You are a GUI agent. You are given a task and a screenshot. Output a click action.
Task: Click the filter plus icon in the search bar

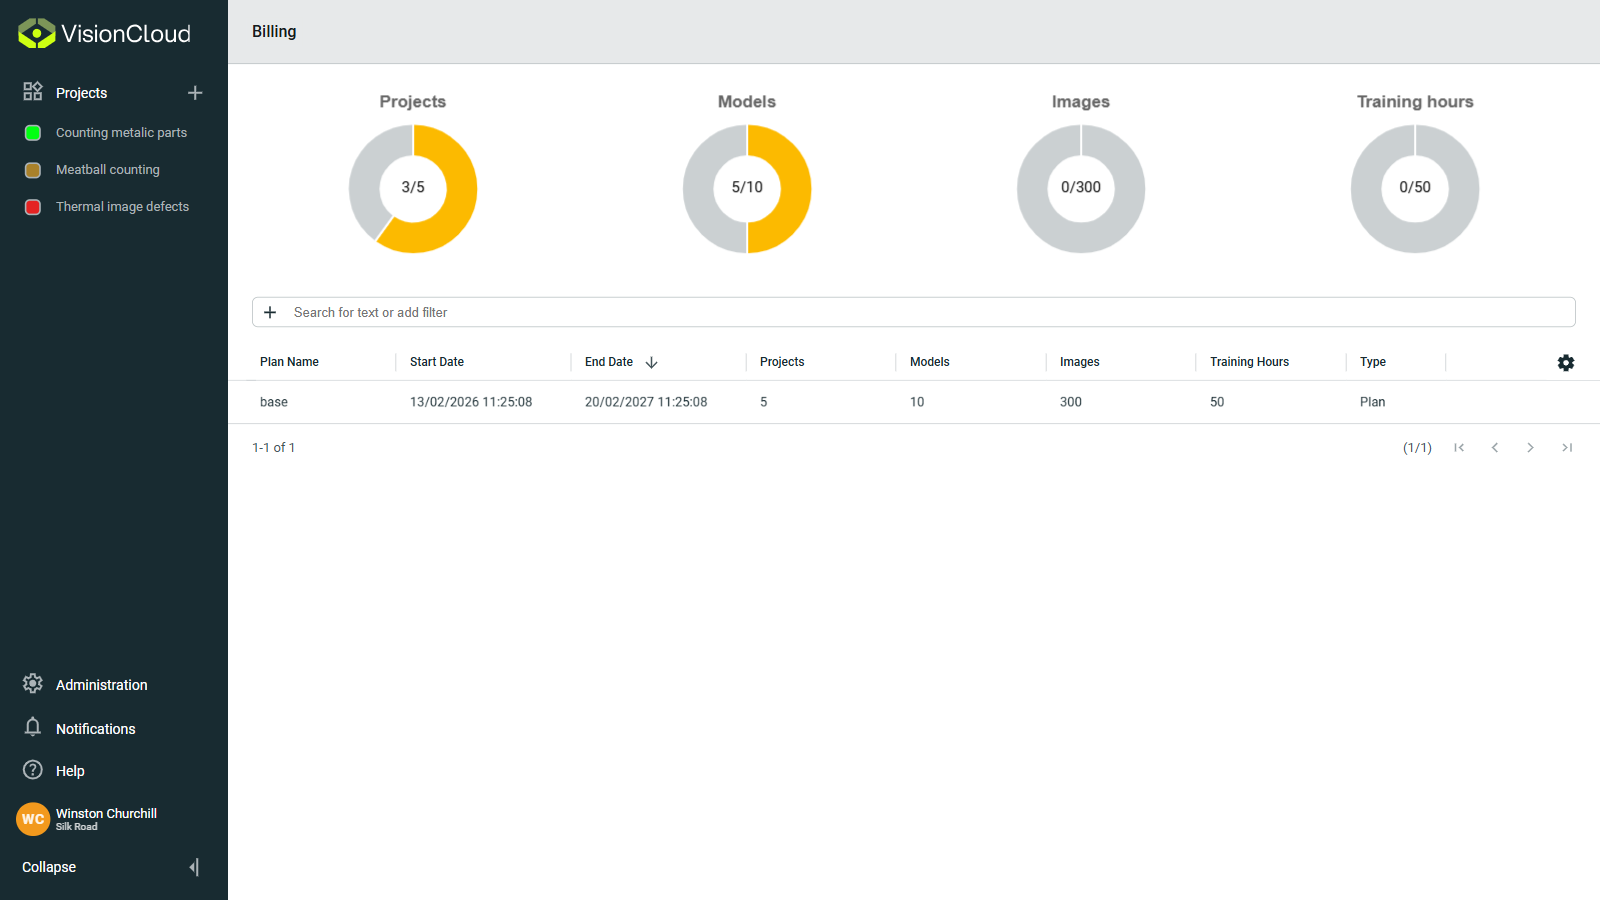(270, 311)
